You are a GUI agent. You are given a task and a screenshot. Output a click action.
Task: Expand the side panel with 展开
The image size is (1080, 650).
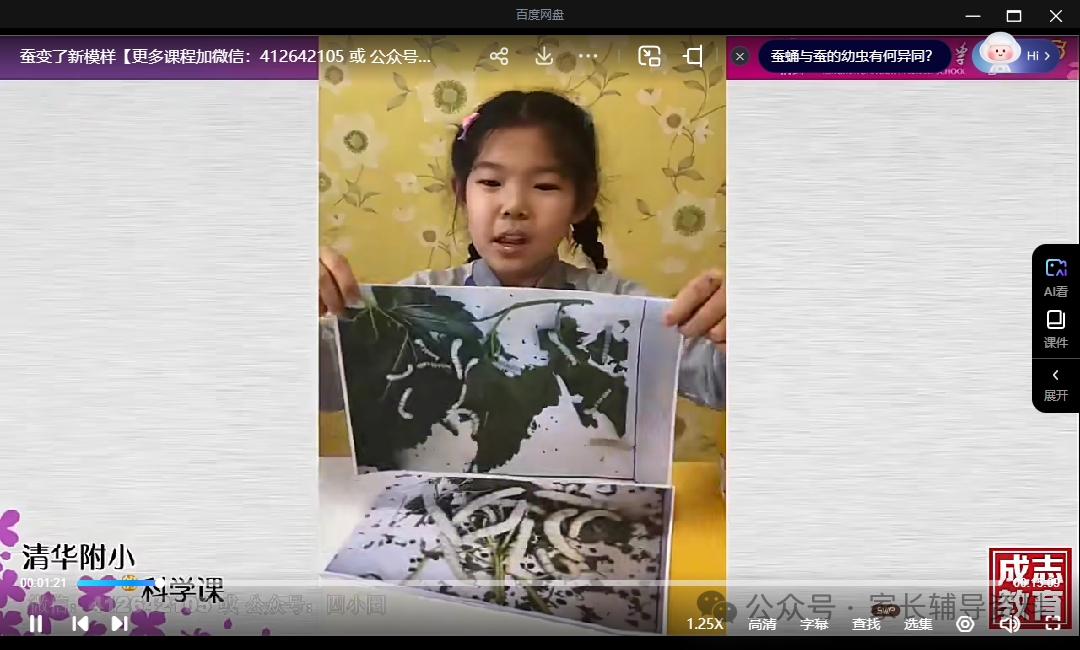click(1055, 384)
